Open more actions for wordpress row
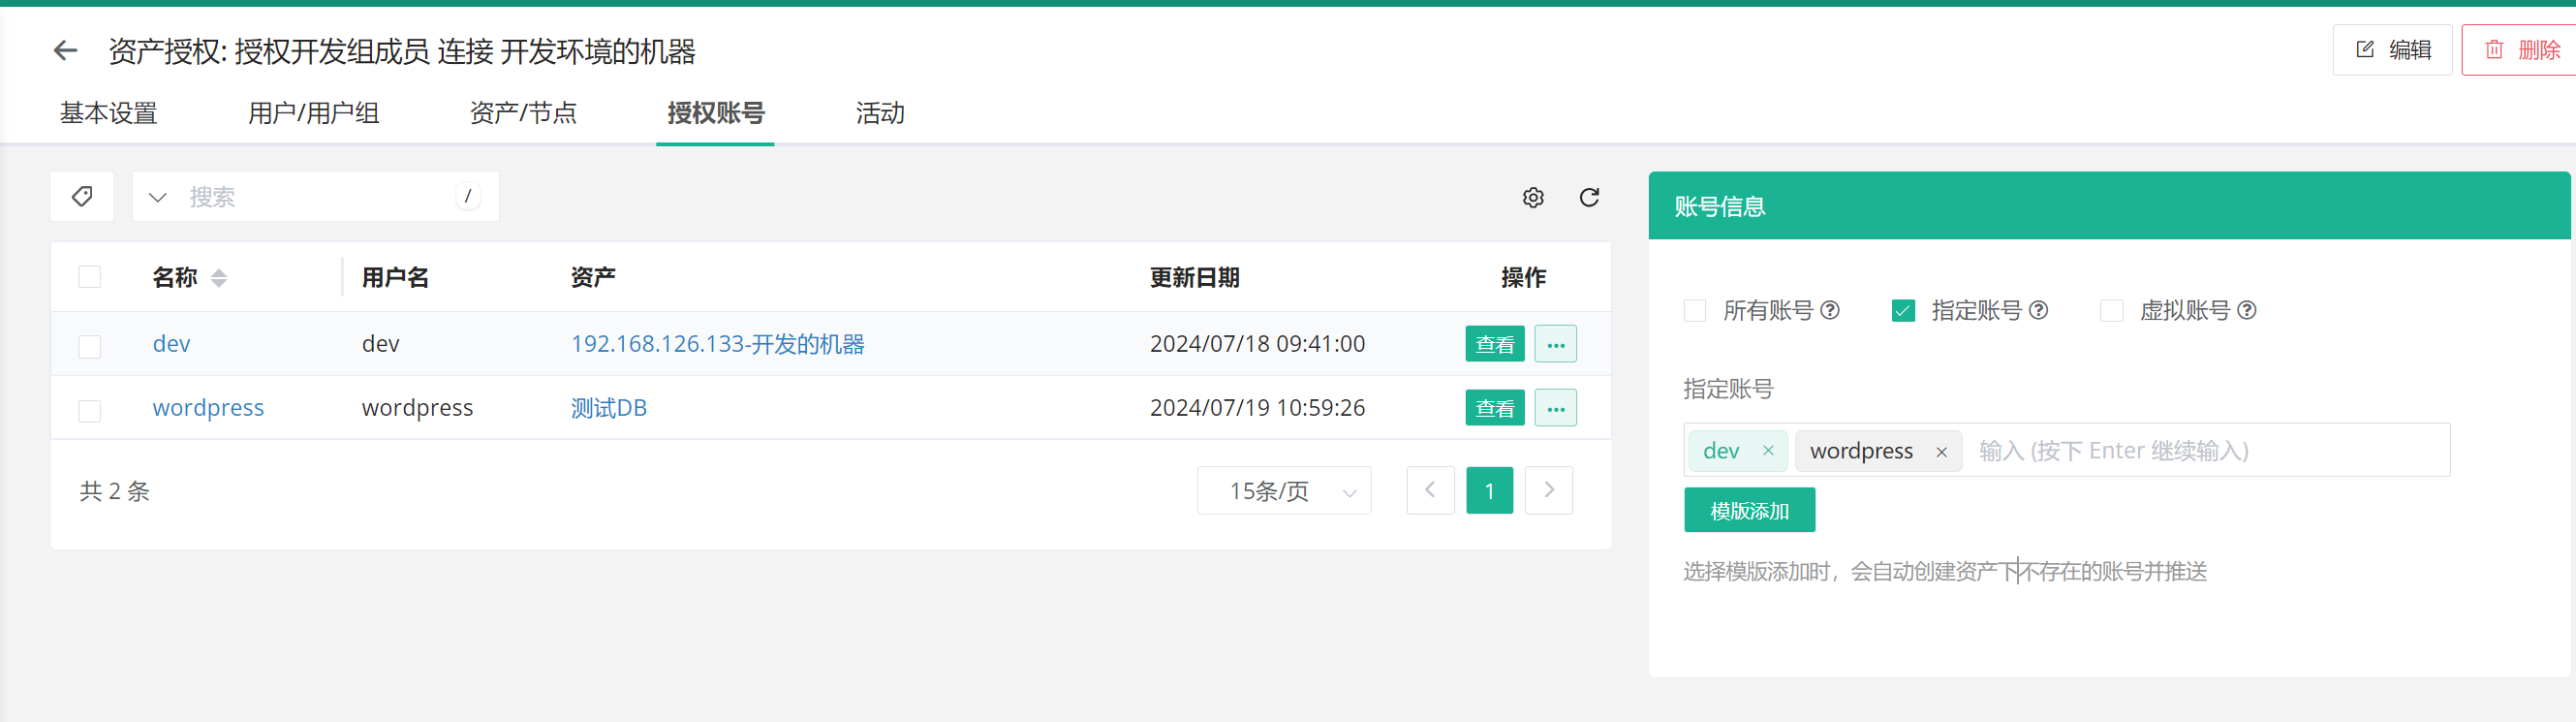 pos(1555,408)
